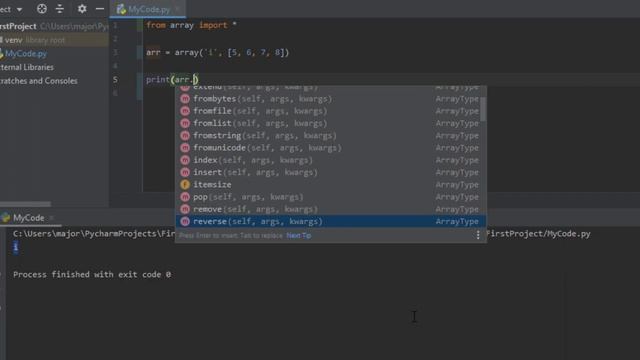Click the 'from array import *' code line
640x360 pixels.
(191, 25)
